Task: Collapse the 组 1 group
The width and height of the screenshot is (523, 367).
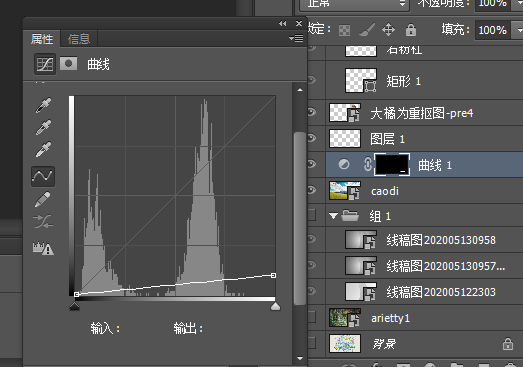Action: pos(333,216)
